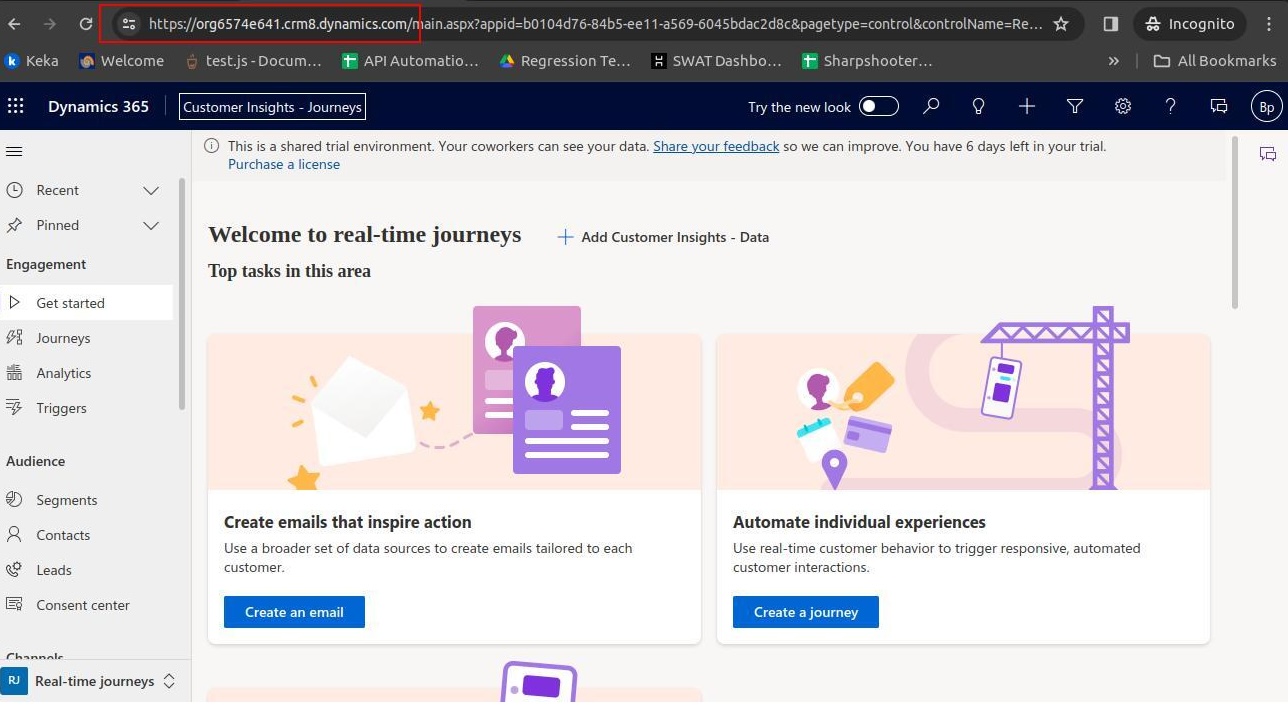Open the All Bookmarks folder

[x=1215, y=61]
